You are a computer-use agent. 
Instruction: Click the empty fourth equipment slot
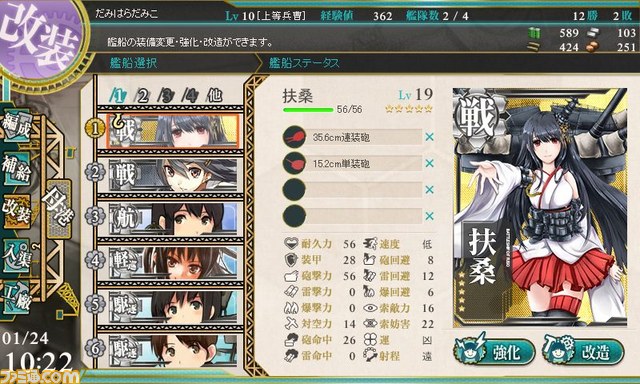click(x=352, y=216)
